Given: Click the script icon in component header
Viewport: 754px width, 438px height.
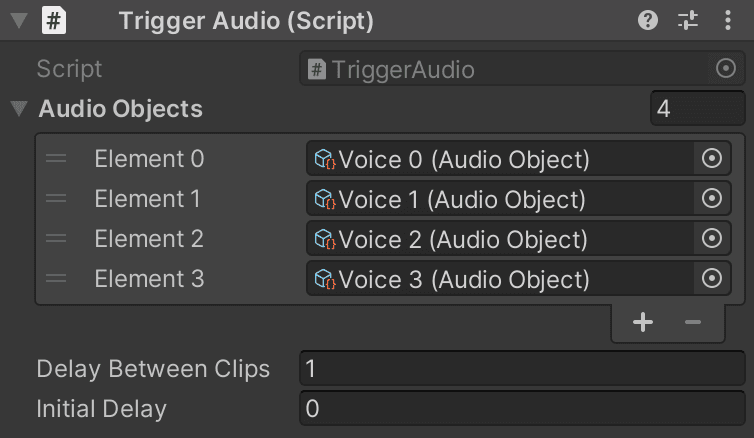Looking at the screenshot, I should tap(54, 21).
